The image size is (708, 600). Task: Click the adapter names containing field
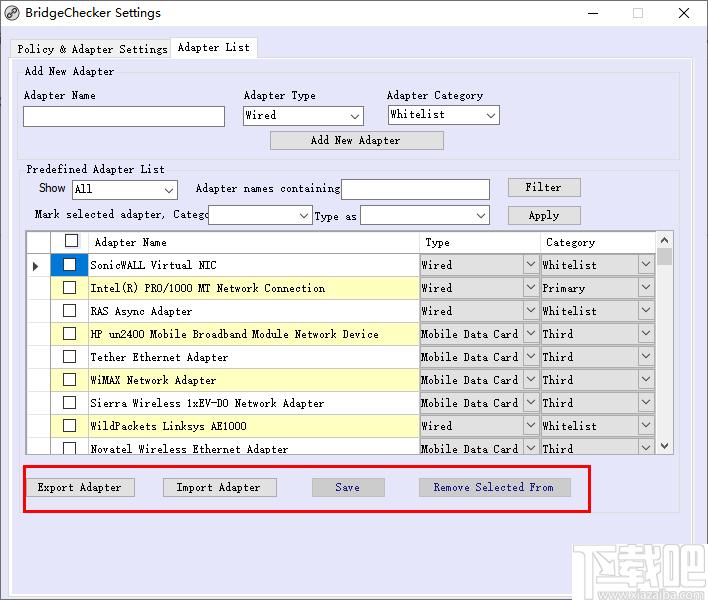415,189
